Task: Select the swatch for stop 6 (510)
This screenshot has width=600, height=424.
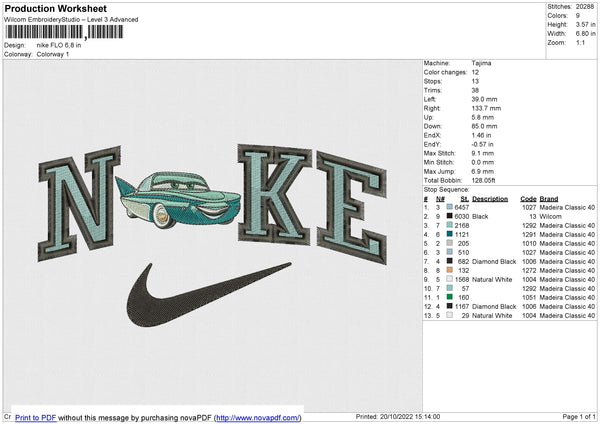Action: coord(450,252)
